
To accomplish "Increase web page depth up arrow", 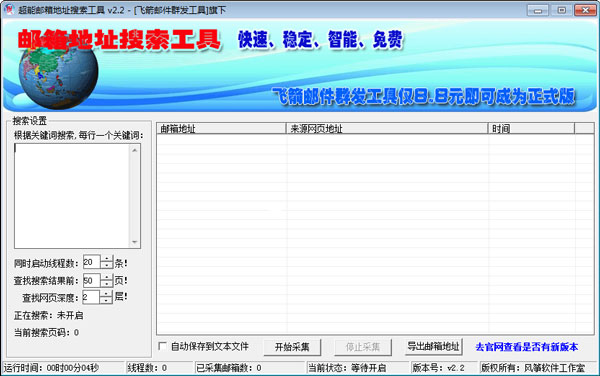I will (x=106, y=294).
